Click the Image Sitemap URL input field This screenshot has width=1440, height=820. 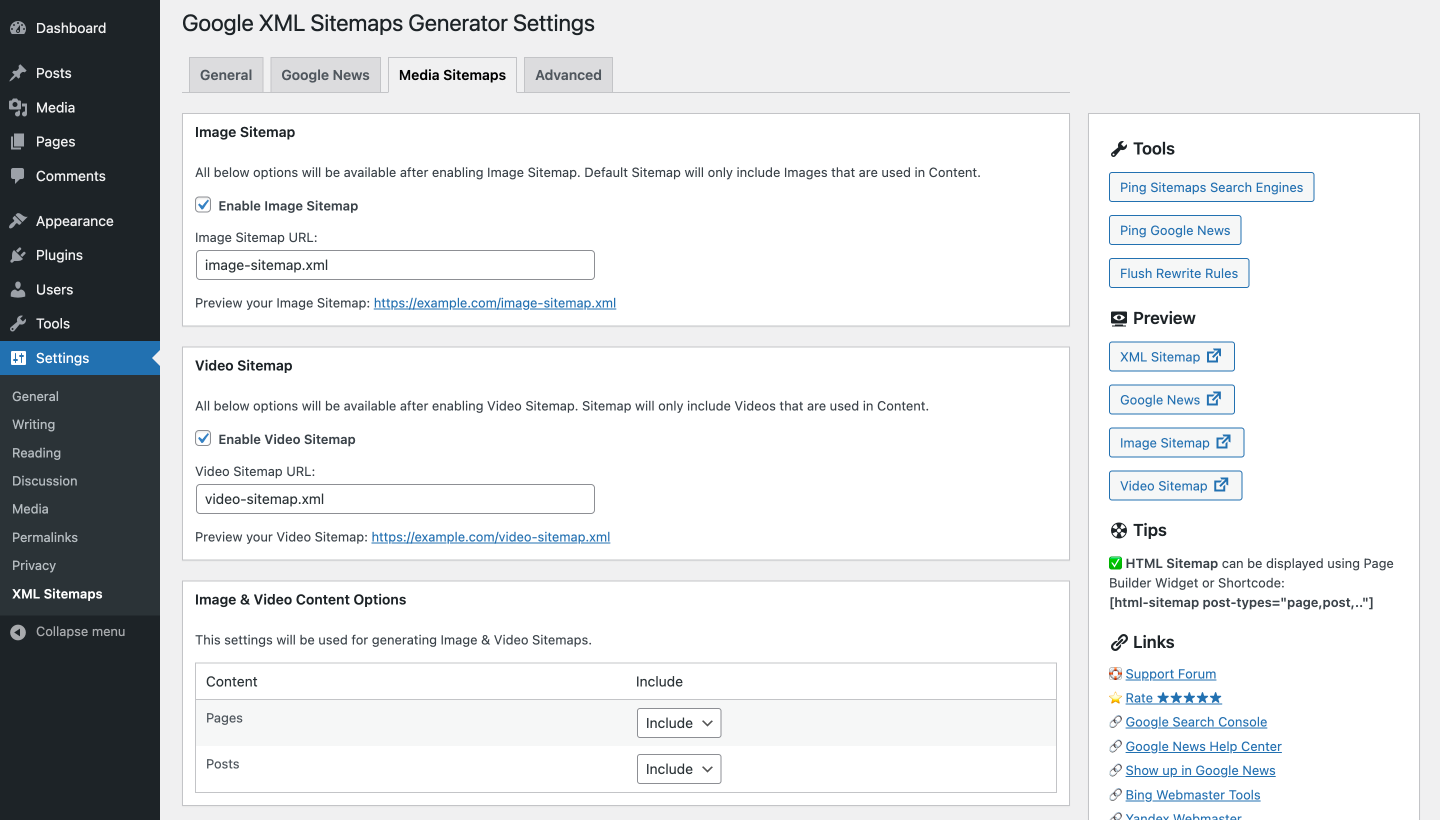click(x=395, y=265)
